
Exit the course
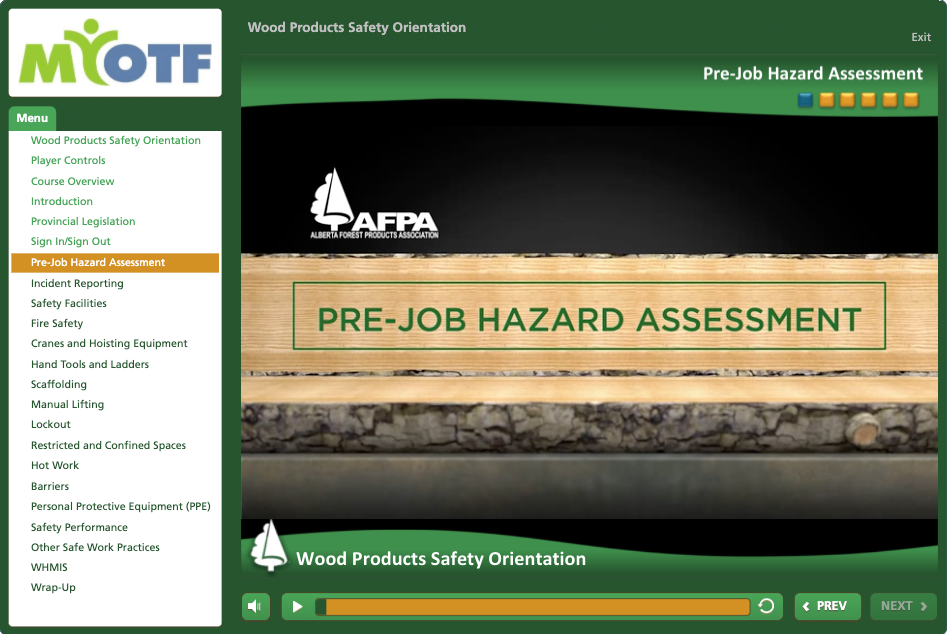point(920,37)
